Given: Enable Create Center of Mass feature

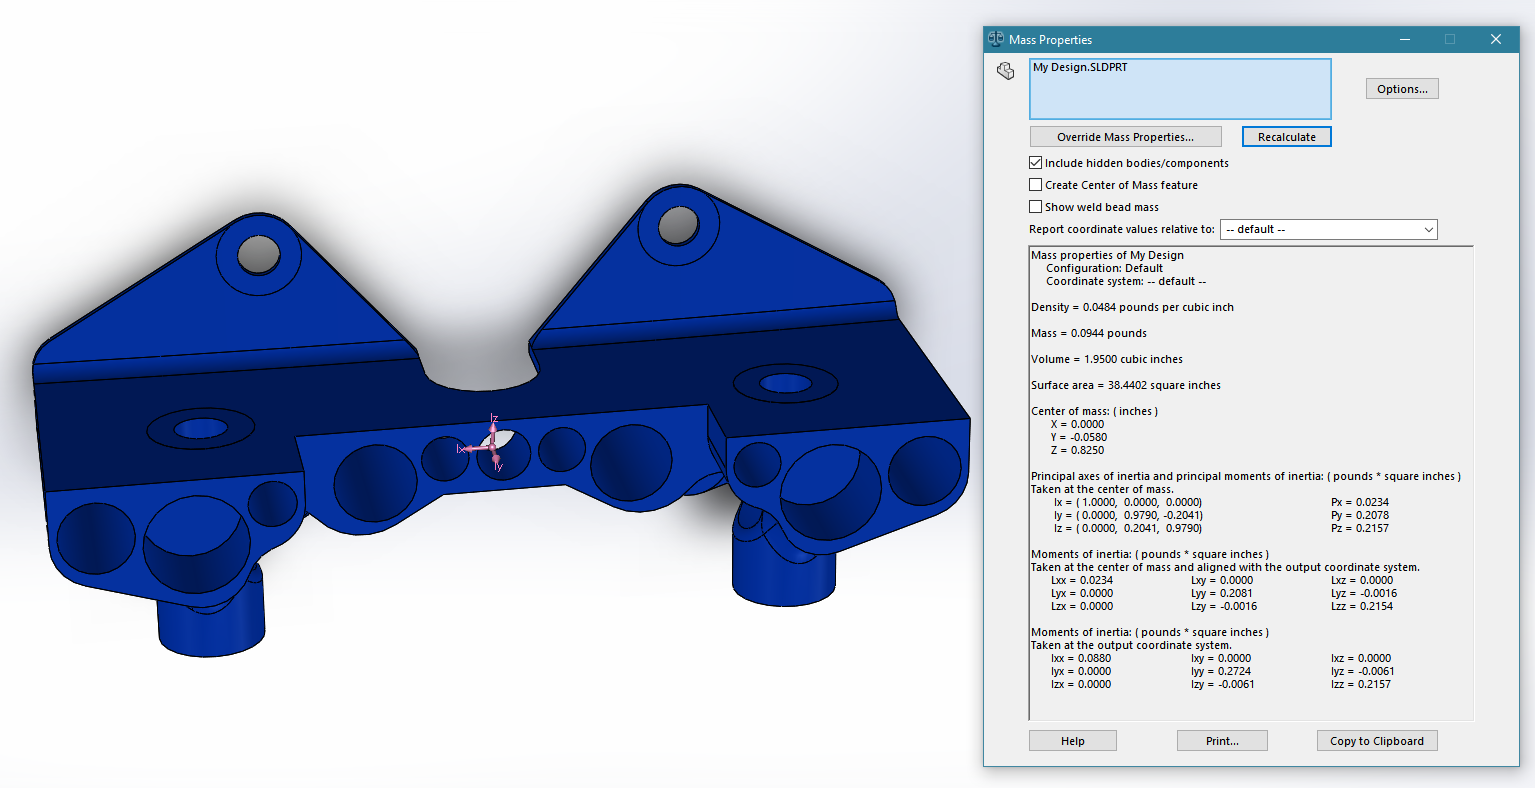Looking at the screenshot, I should click(1035, 185).
